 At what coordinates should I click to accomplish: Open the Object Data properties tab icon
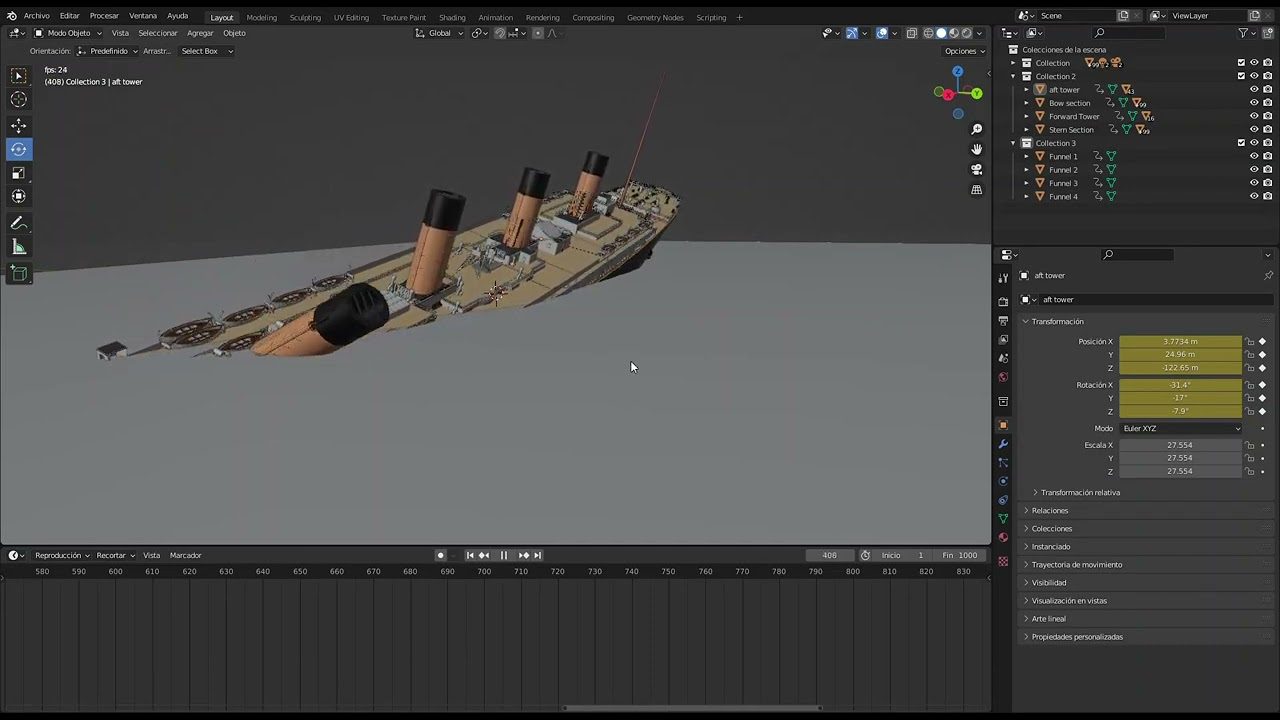1003,519
